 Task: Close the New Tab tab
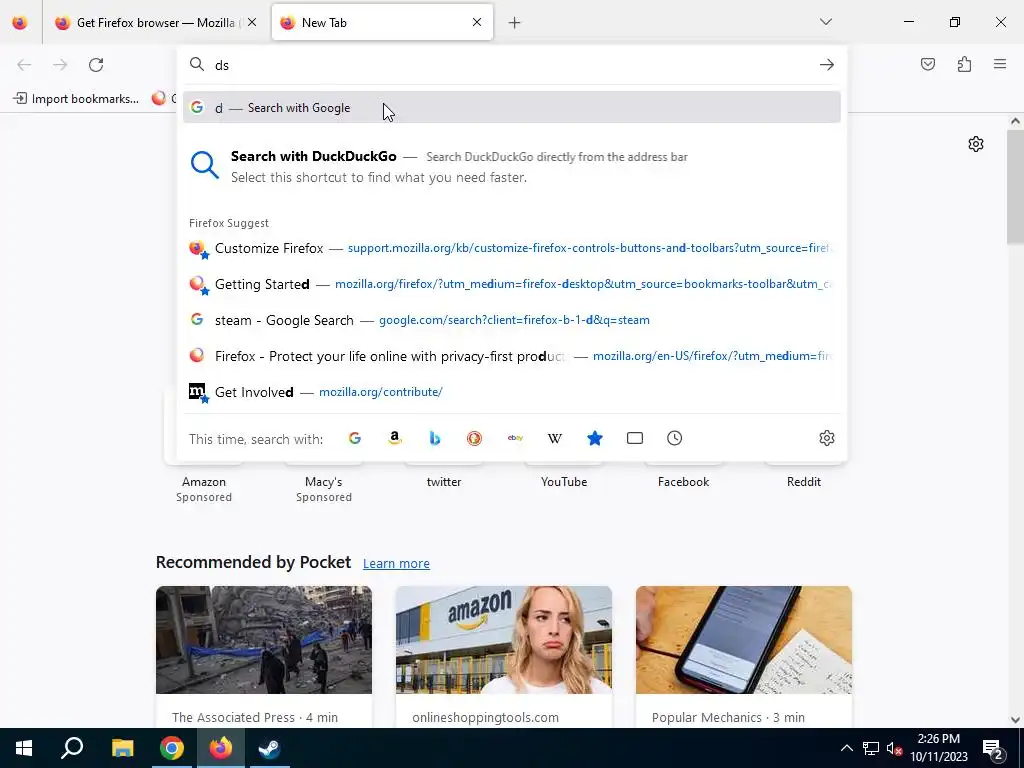477,22
